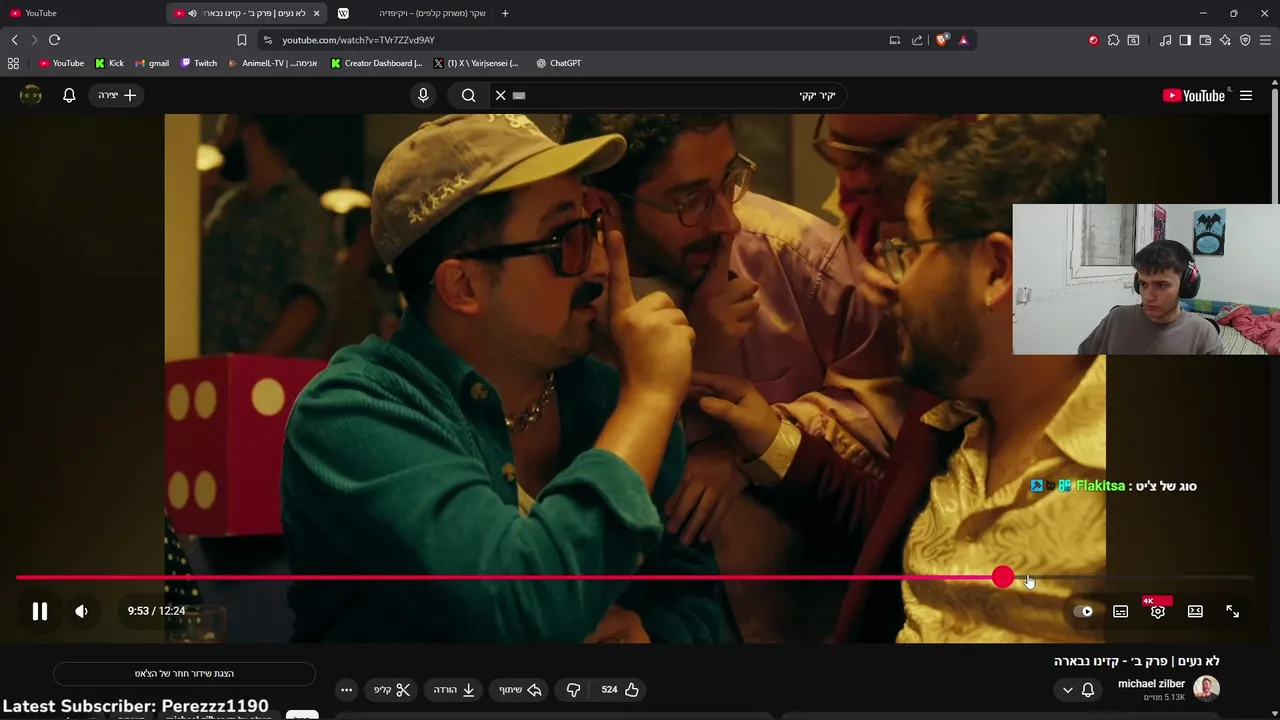Open the michael zilber channel link
This screenshot has width=1280, height=720.
pos(1152,683)
